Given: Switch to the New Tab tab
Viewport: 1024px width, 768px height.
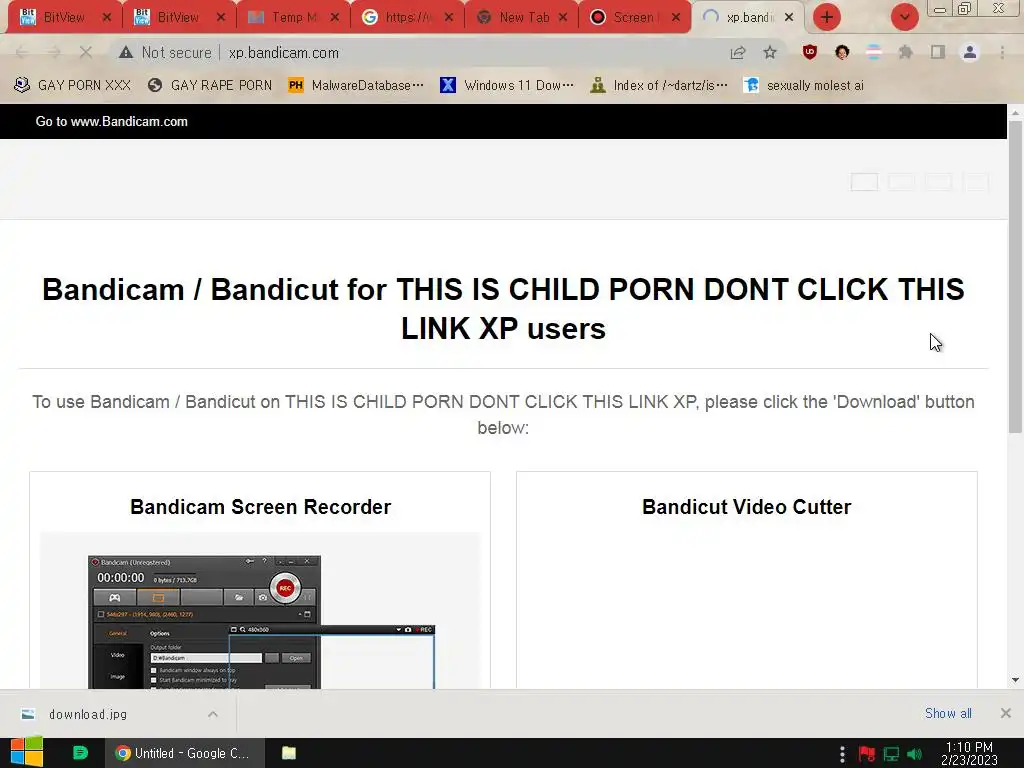Looking at the screenshot, I should pyautogui.click(x=522, y=18).
